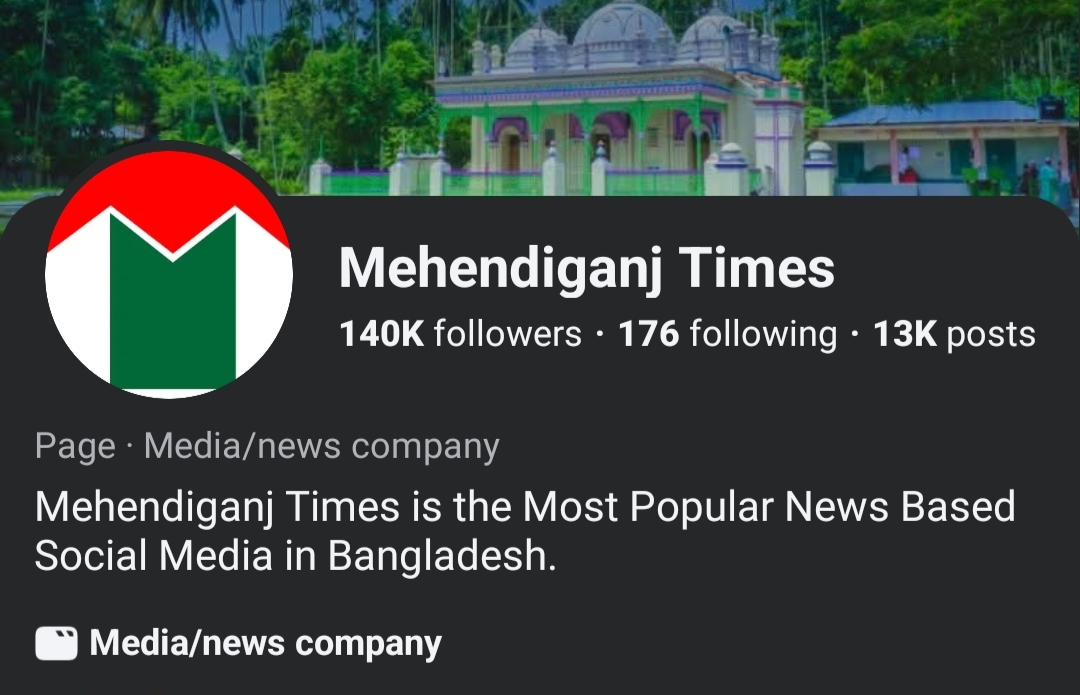Click the gray "Page" label
The image size is (1080, 695).
(75, 447)
